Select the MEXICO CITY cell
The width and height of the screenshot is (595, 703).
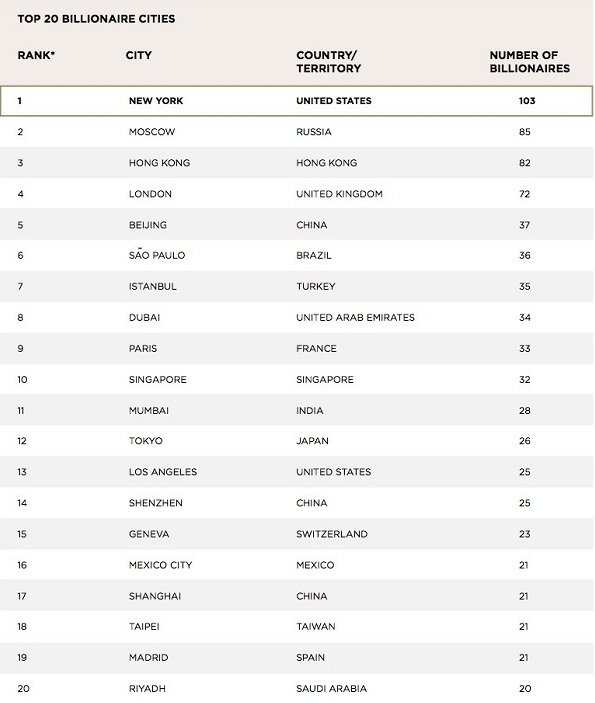point(160,565)
